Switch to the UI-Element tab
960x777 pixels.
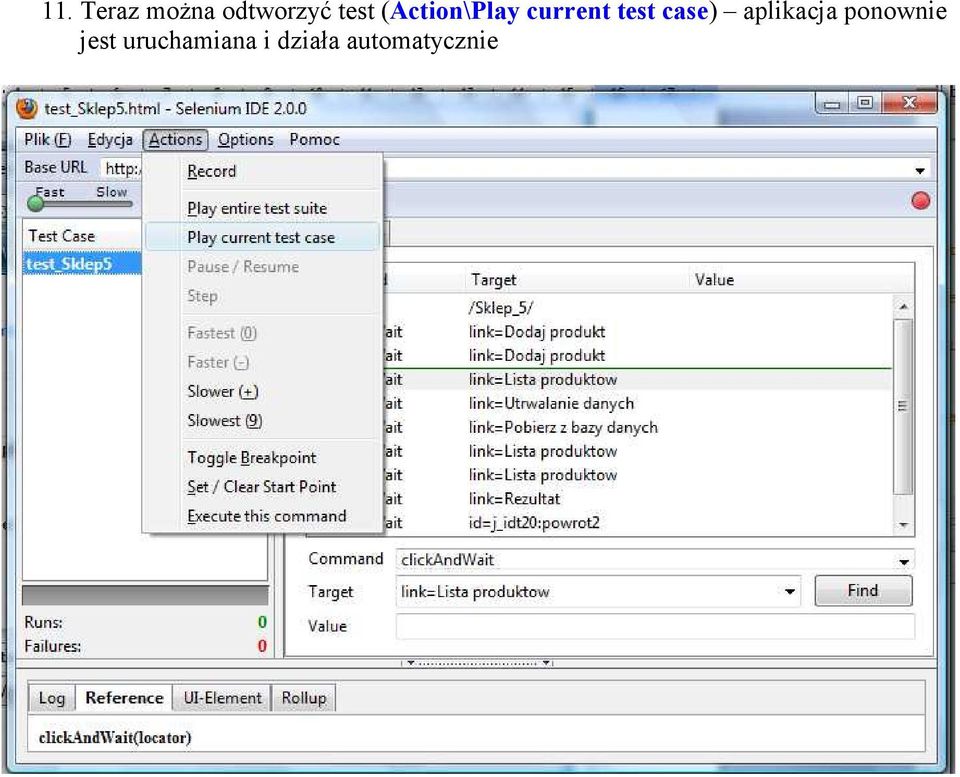point(222,699)
